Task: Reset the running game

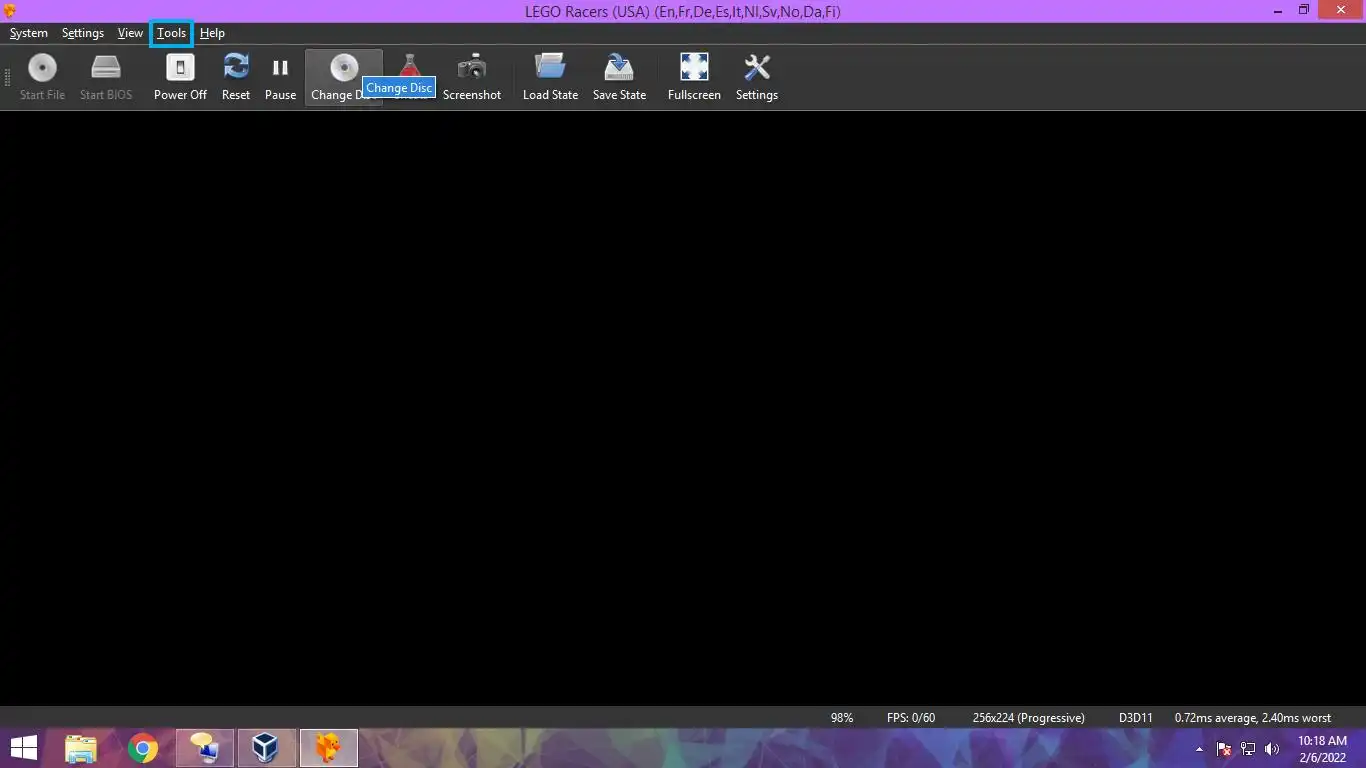Action: pyautogui.click(x=236, y=78)
